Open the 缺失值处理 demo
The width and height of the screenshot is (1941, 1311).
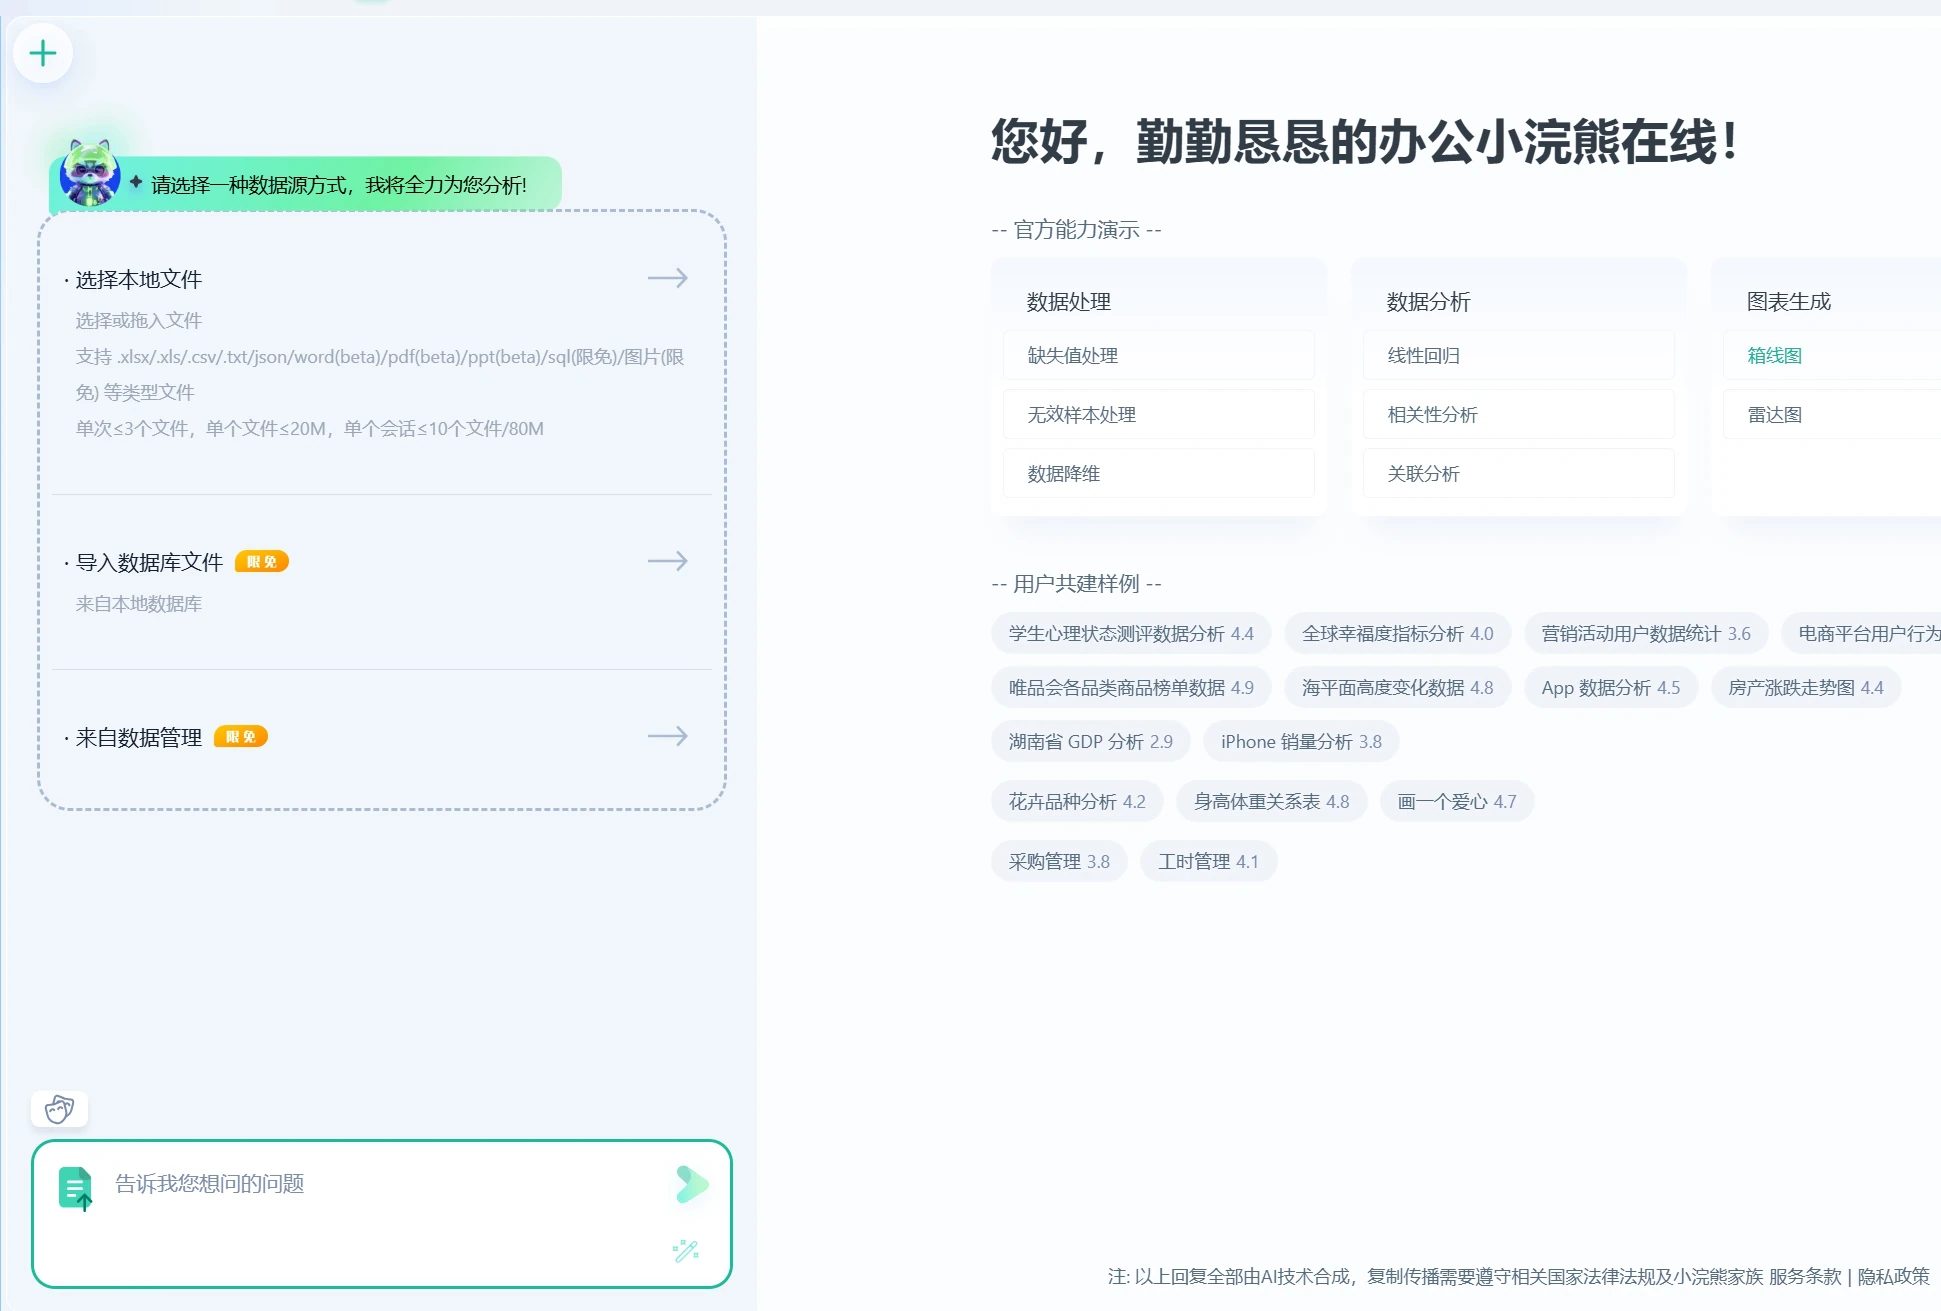coord(1158,355)
